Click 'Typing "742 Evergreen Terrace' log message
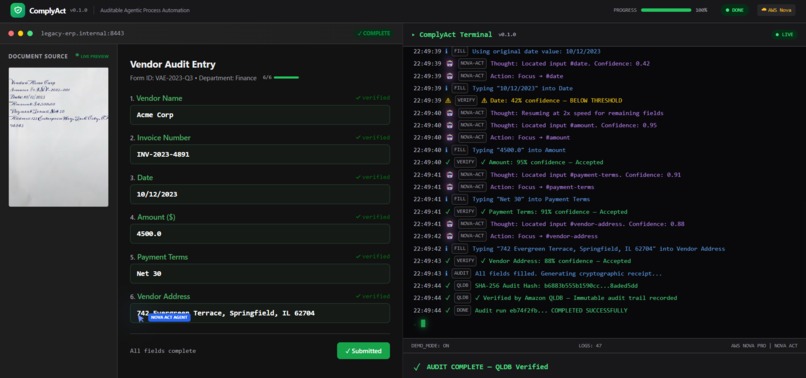Screen dimensions: 806x378 599,249
